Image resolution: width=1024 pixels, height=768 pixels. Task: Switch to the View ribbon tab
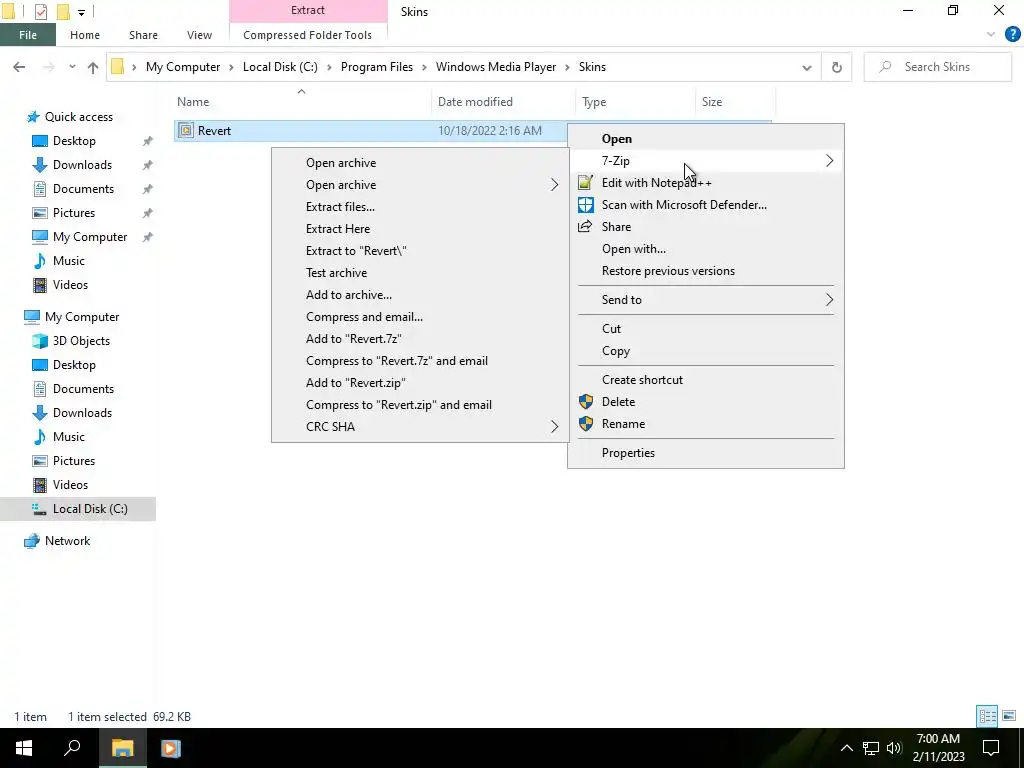tap(199, 35)
